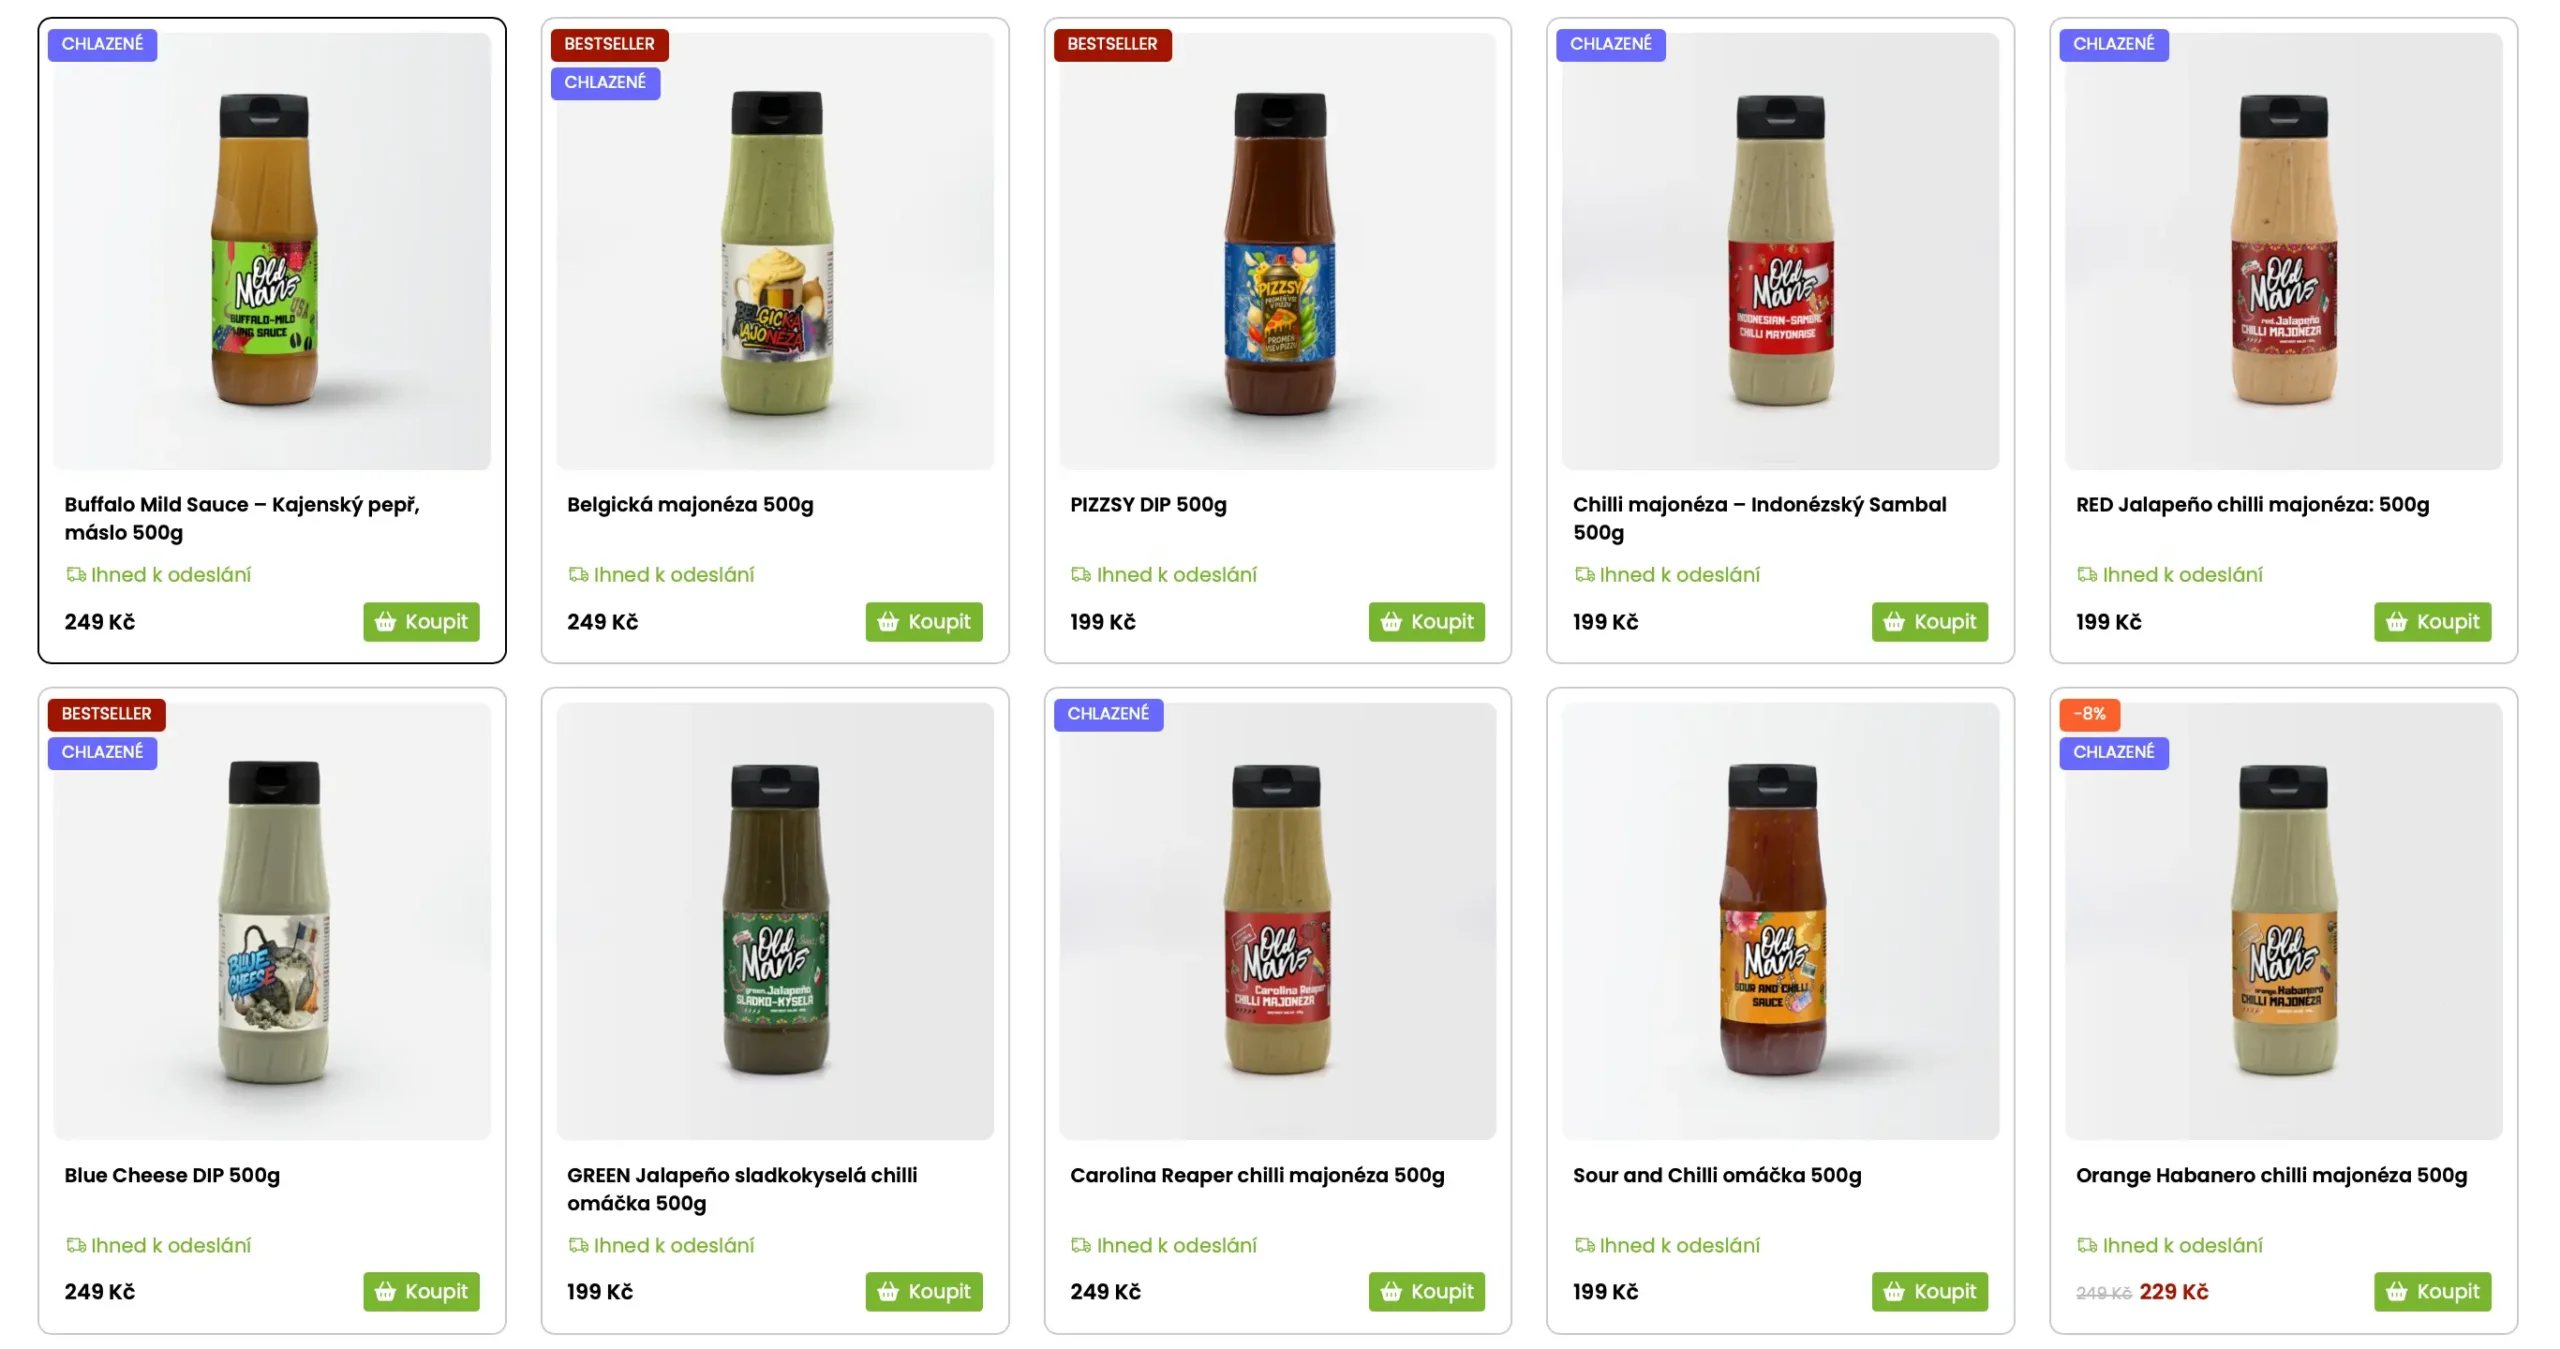Open Orange Habanero chilli majonéza title
This screenshot has height=1349, width=2560.
[x=2271, y=1175]
